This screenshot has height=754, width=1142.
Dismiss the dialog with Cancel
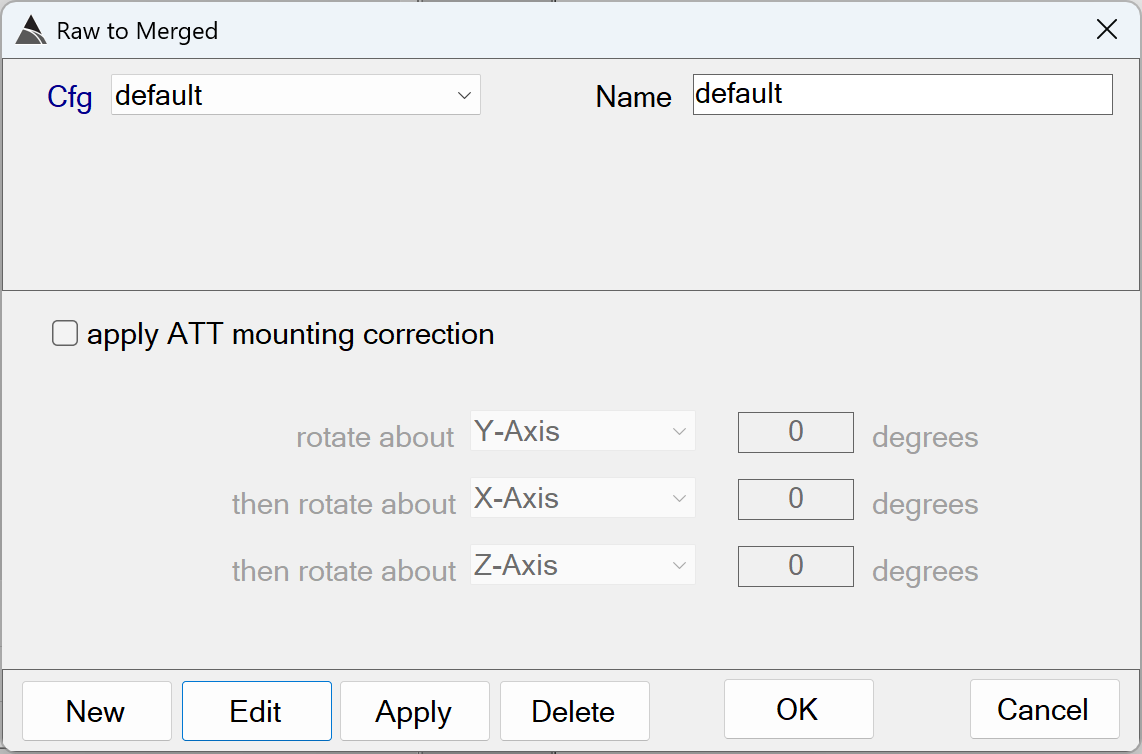(1043, 709)
